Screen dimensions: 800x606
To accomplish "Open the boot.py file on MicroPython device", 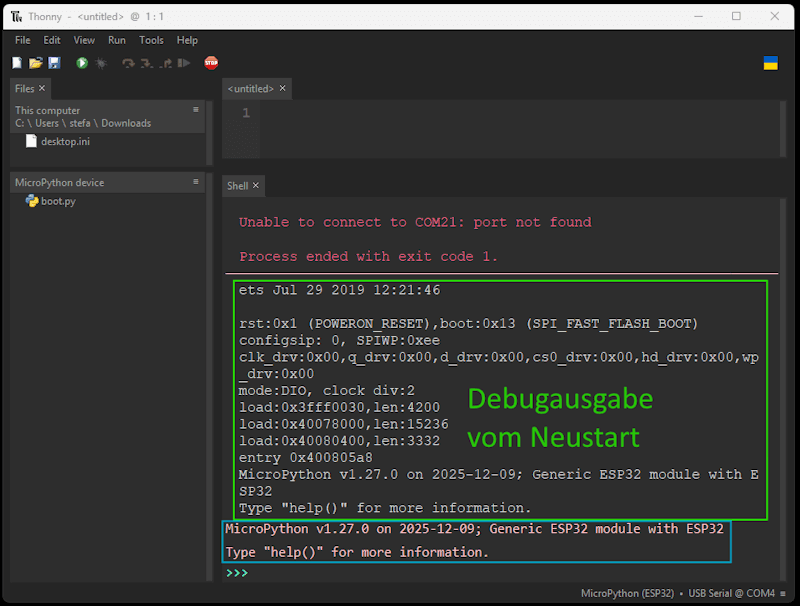I will coord(60,200).
